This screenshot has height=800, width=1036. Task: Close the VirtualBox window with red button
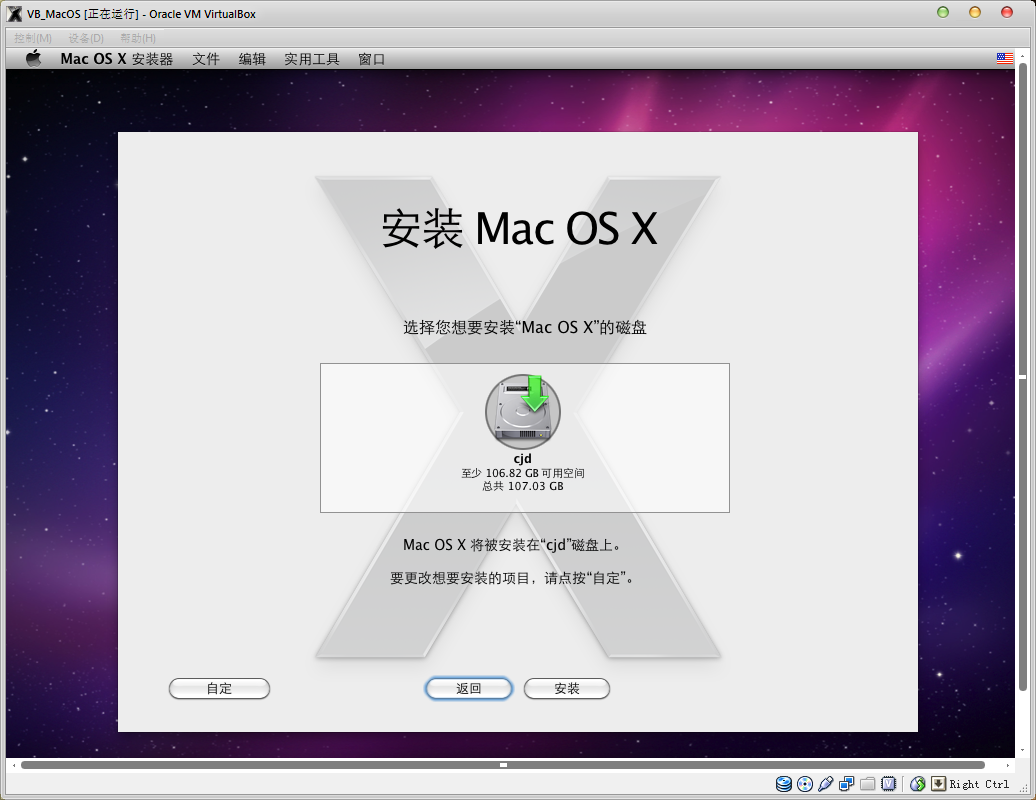1007,13
